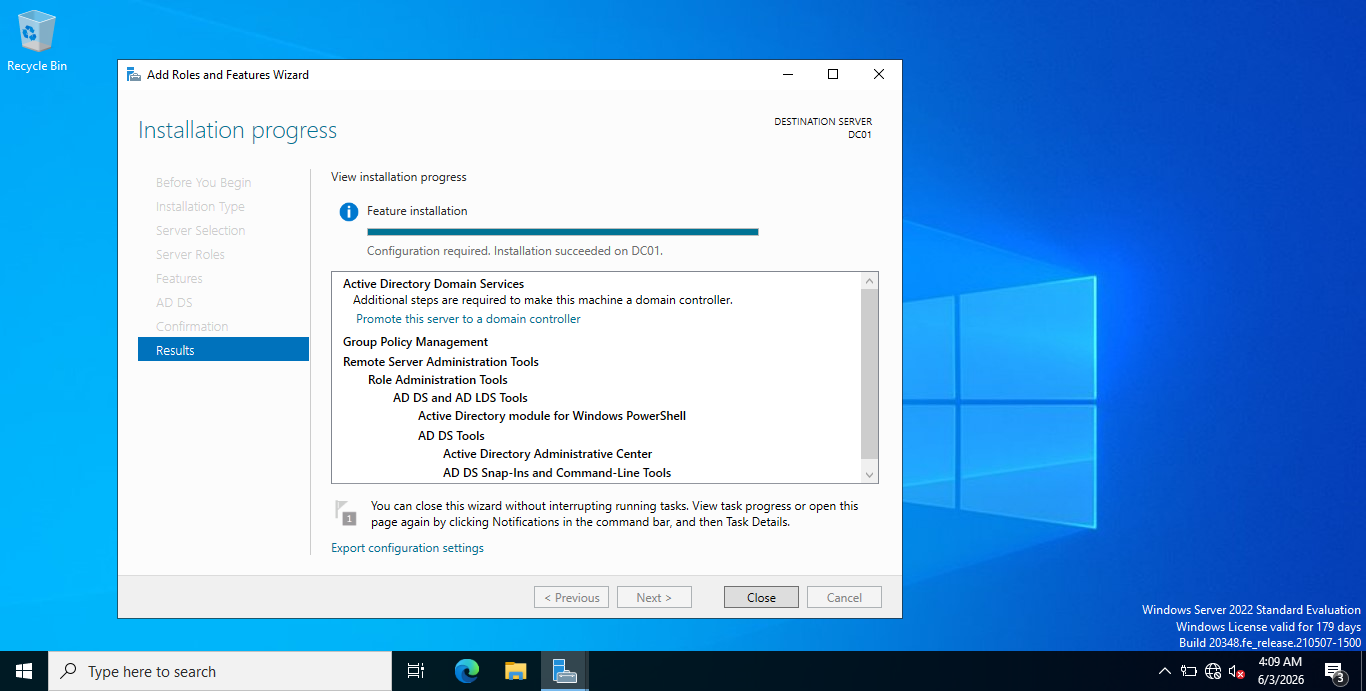Click the taskbar clock and date
1366x691 pixels.
click(x=1280, y=671)
